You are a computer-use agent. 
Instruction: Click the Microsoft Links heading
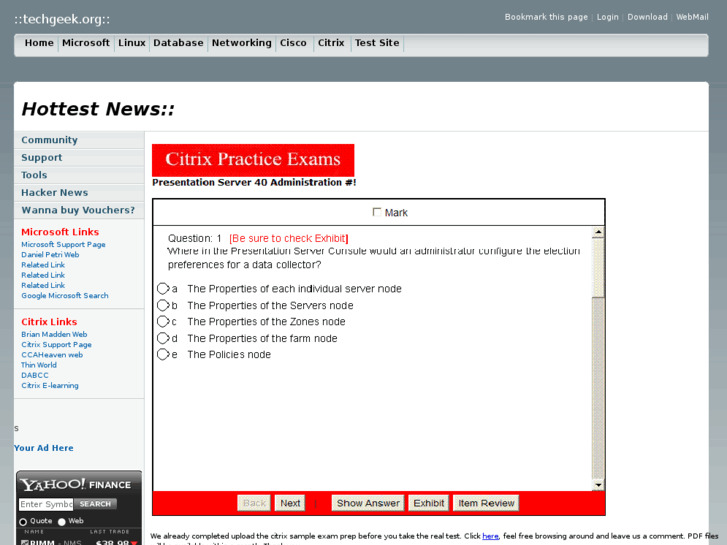[x=60, y=232]
